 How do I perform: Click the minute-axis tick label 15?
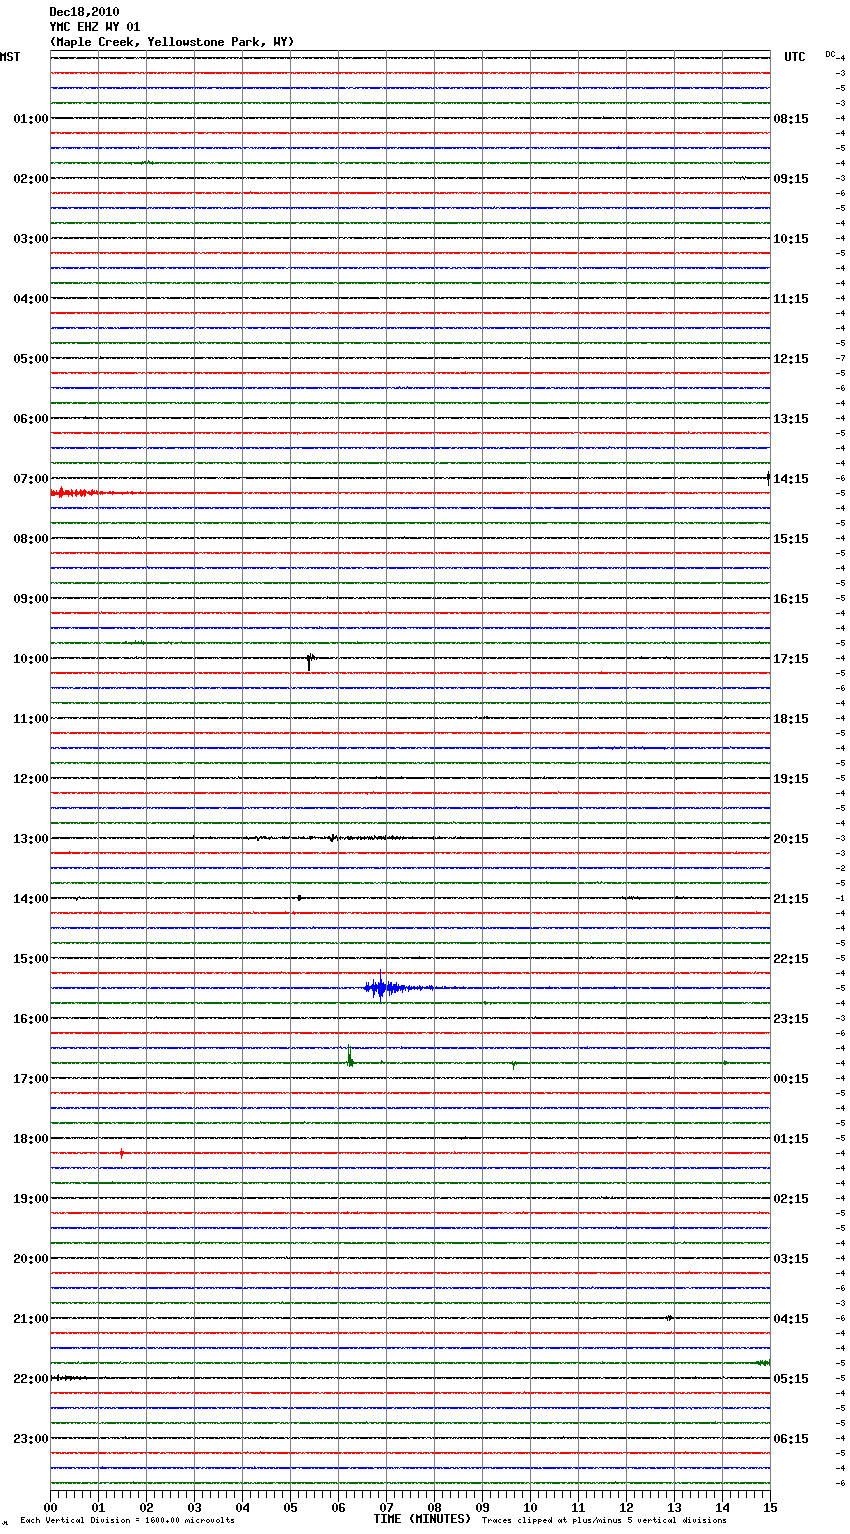pos(768,1507)
